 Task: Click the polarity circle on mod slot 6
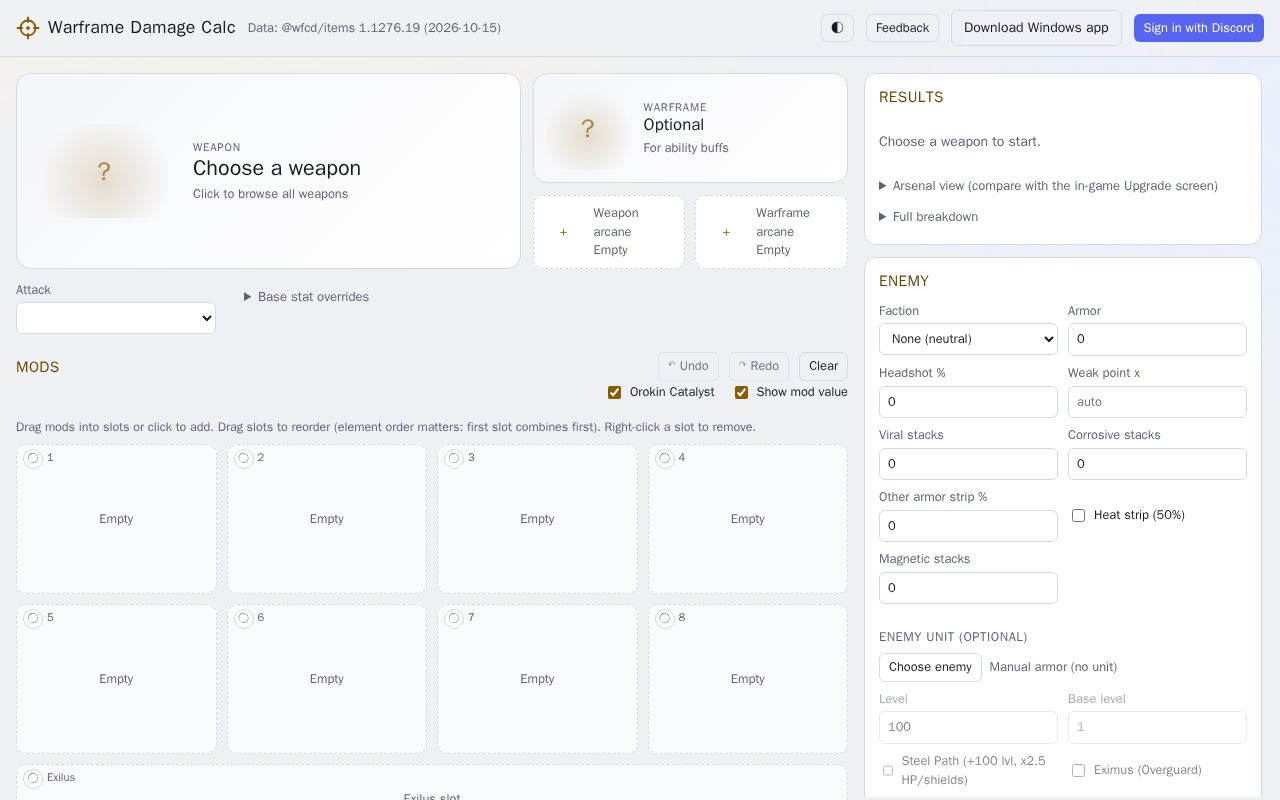[243, 618]
